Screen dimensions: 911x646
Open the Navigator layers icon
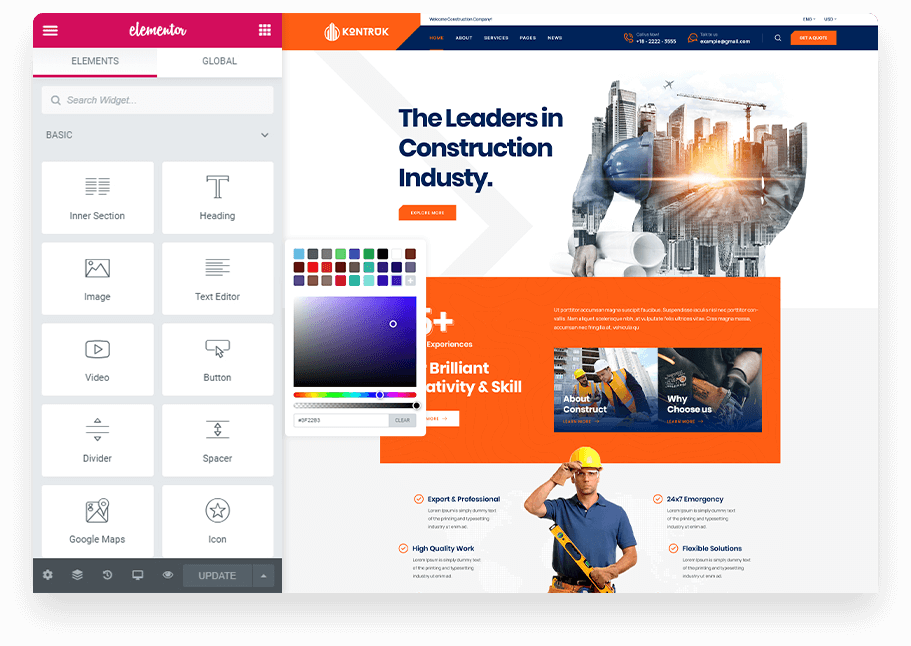[x=77, y=575]
